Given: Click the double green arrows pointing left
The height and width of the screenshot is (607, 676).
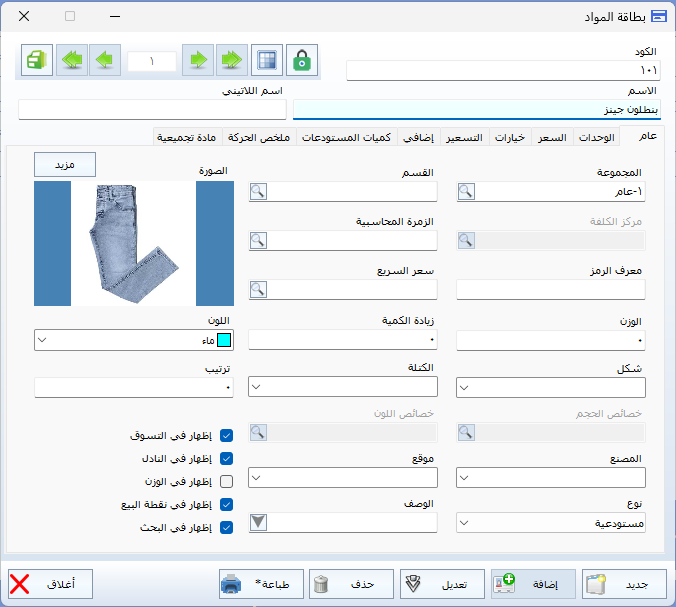Looking at the screenshot, I should [72, 60].
